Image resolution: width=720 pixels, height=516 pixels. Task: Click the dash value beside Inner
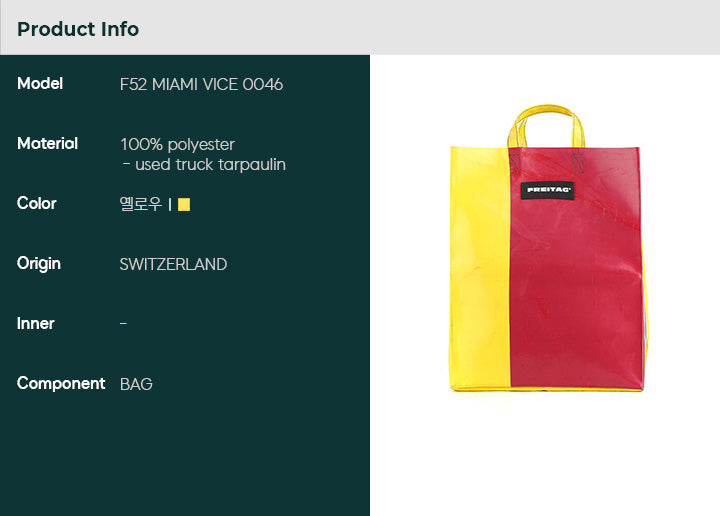[123, 324]
